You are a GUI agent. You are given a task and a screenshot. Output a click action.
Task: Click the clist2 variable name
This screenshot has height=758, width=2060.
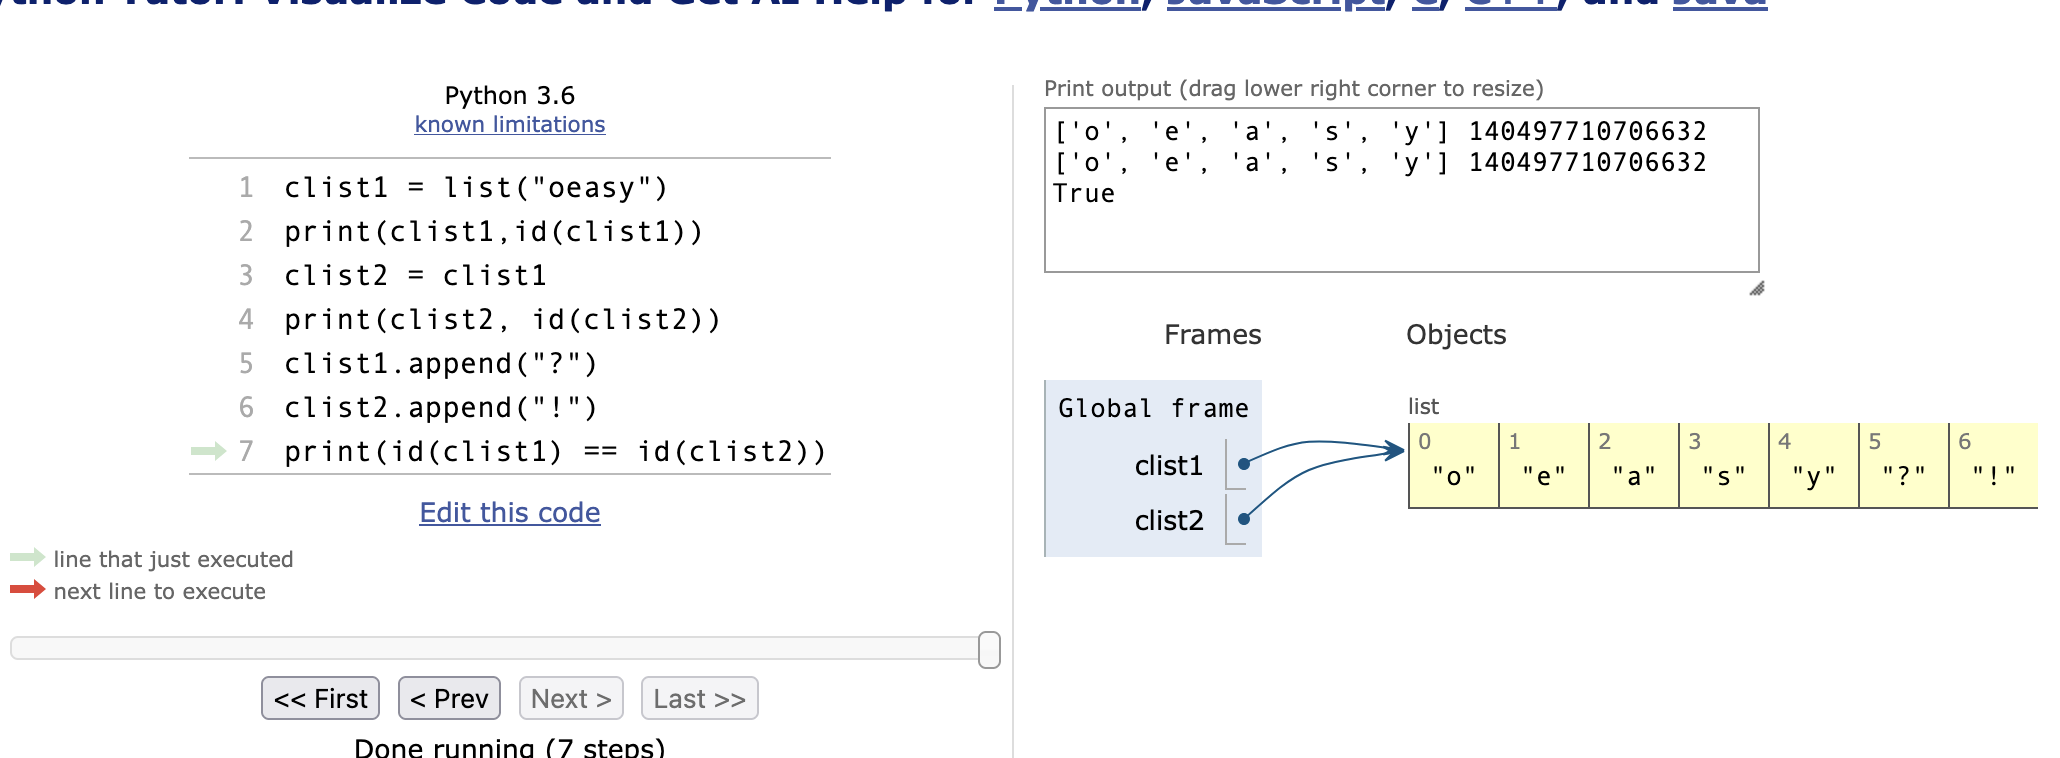pos(1168,520)
